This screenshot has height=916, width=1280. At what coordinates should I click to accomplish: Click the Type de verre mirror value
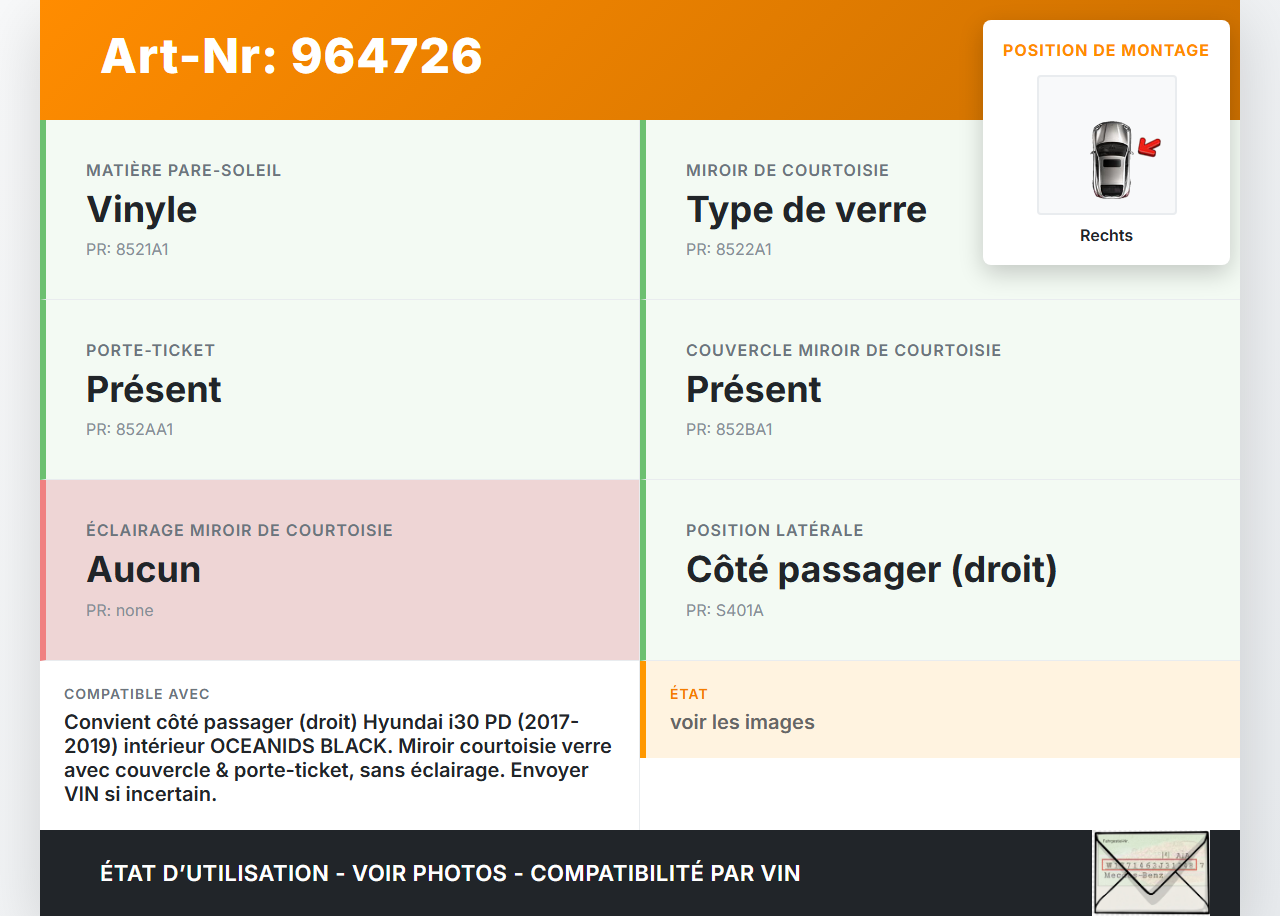[x=806, y=210]
